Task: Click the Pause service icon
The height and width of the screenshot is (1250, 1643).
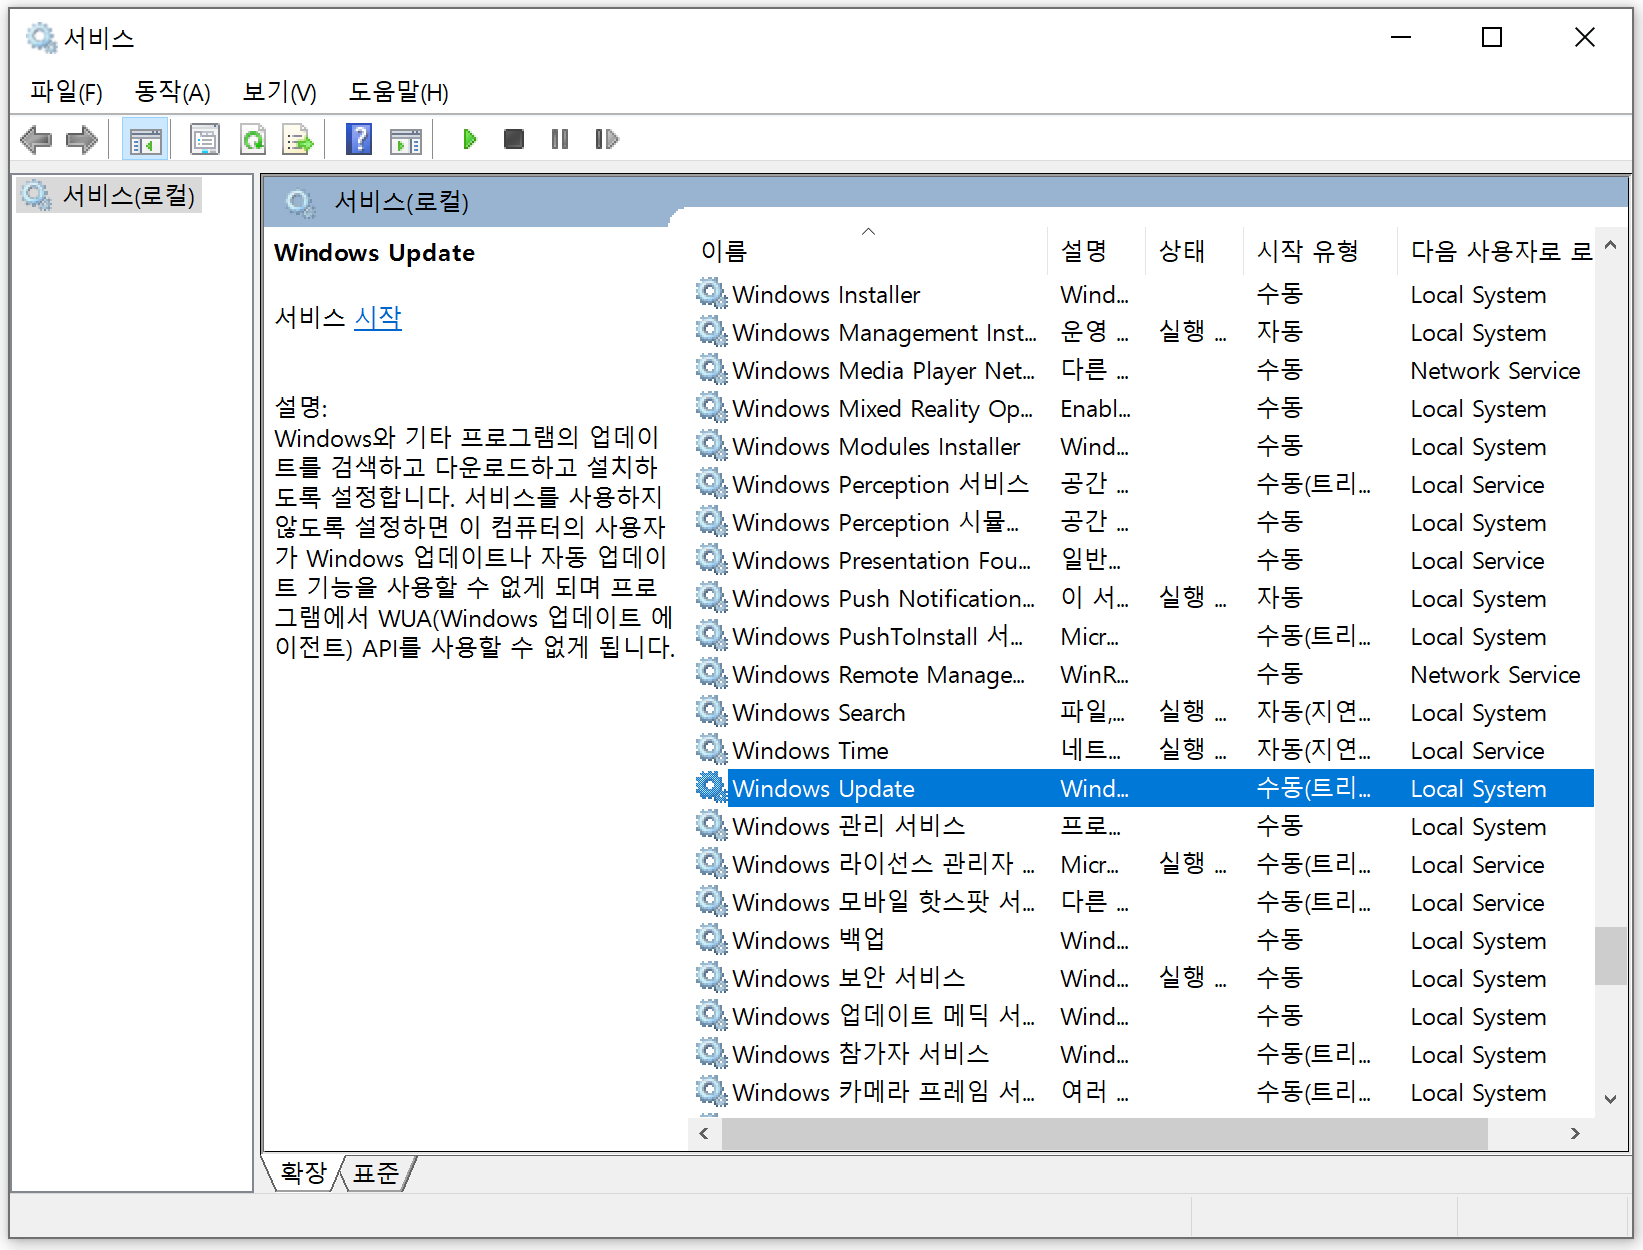Action: coord(560,139)
